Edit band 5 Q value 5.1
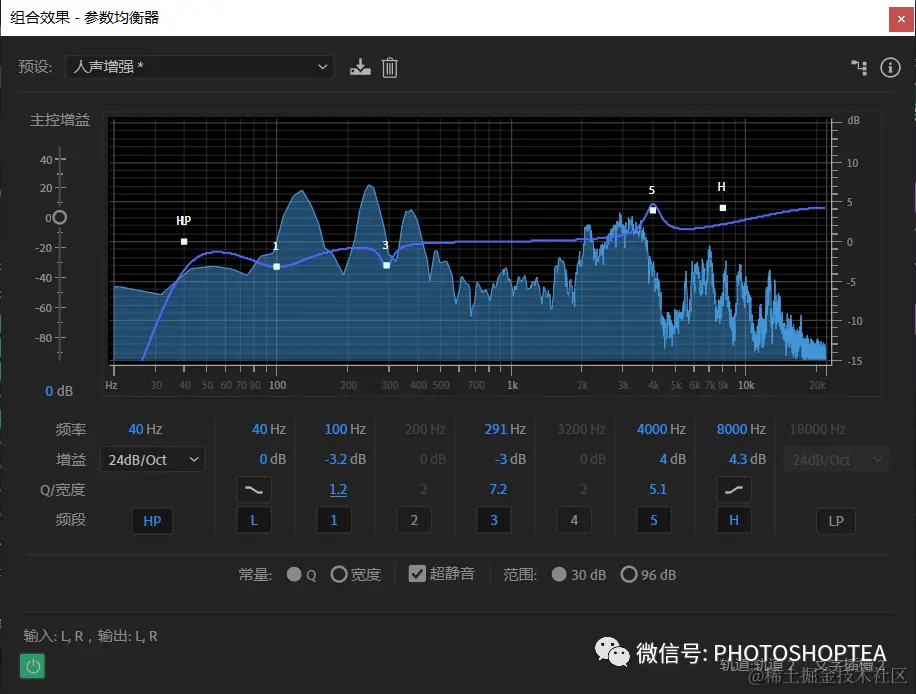This screenshot has height=694, width=916. point(658,489)
